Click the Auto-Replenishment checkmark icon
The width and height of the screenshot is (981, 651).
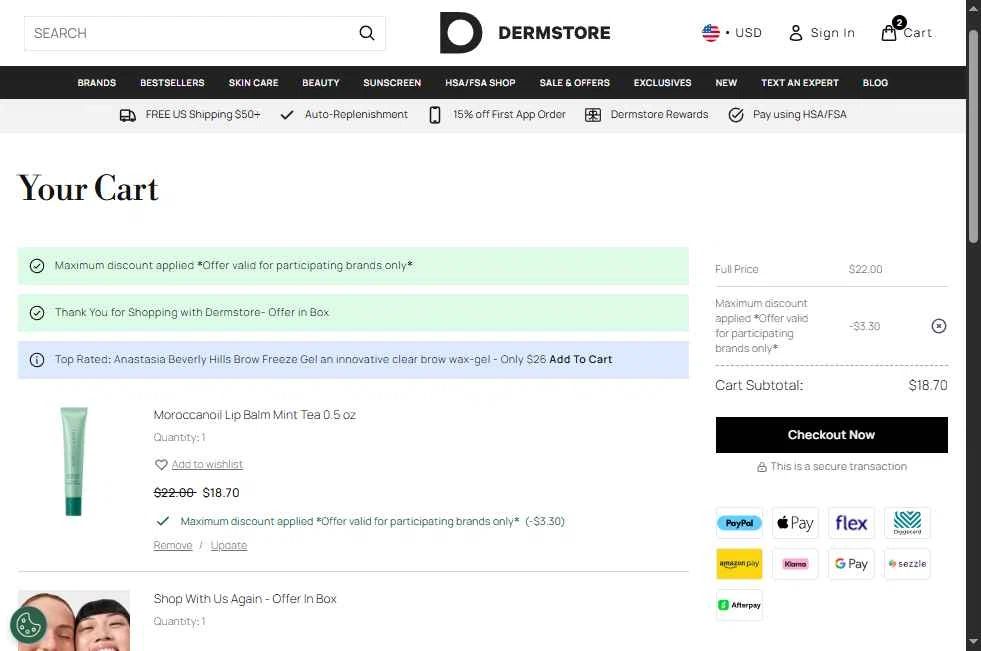point(287,115)
